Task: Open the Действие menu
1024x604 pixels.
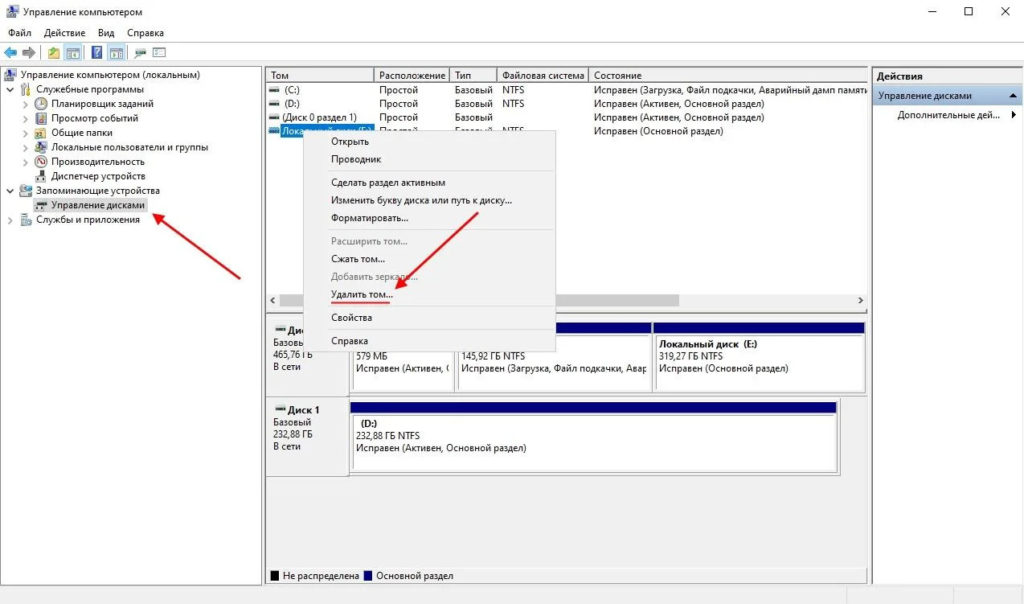Action: (x=64, y=33)
